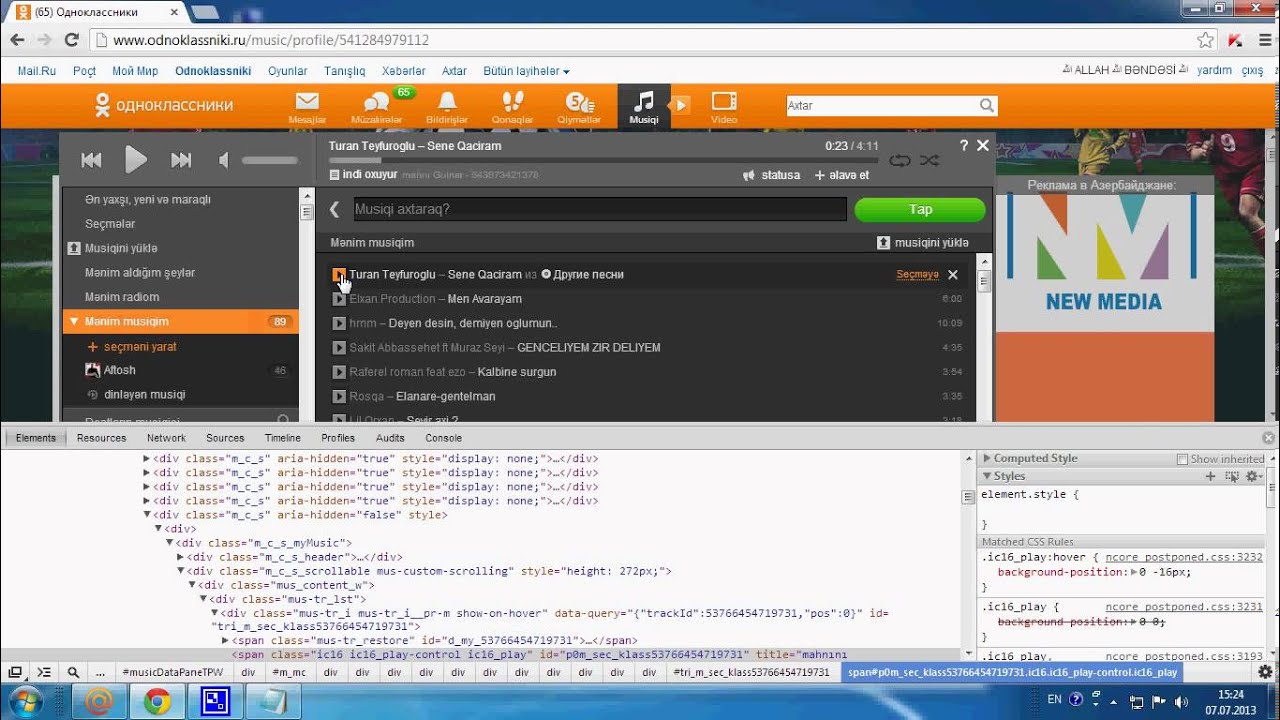This screenshot has width=1280, height=720.
Task: Expand span class mus-tr_restore node
Action: pyautogui.click(x=225, y=641)
